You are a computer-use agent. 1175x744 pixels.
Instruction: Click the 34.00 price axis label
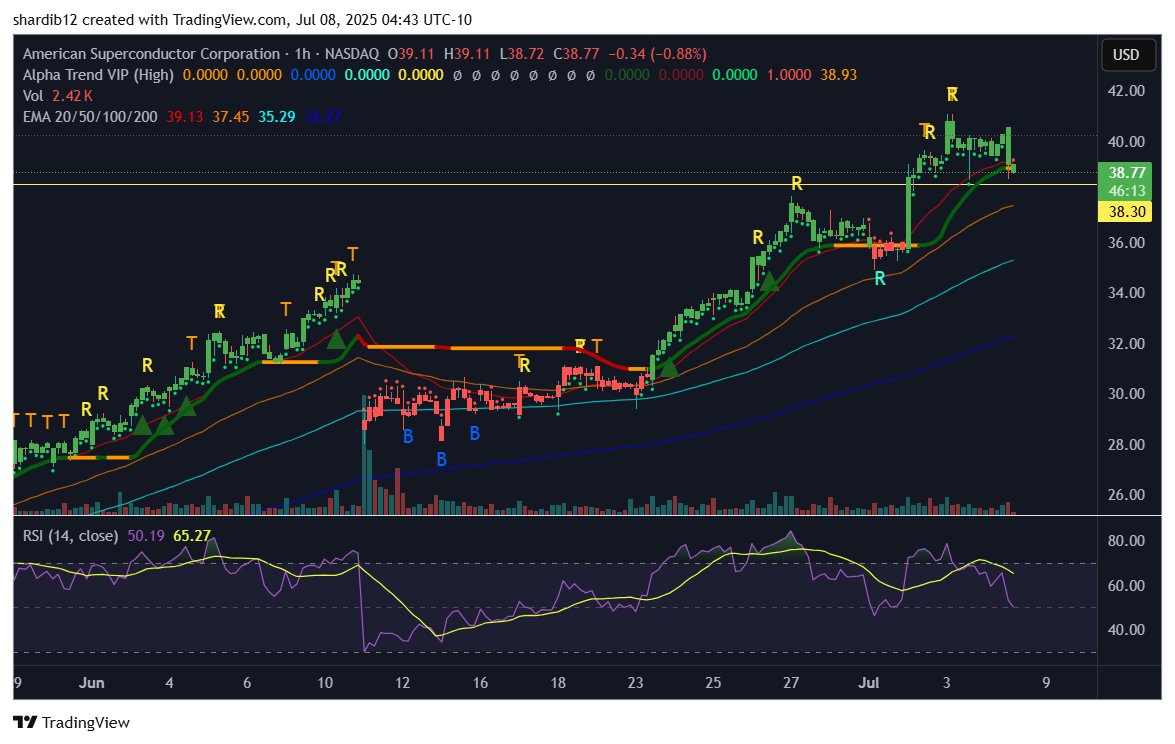click(1126, 293)
